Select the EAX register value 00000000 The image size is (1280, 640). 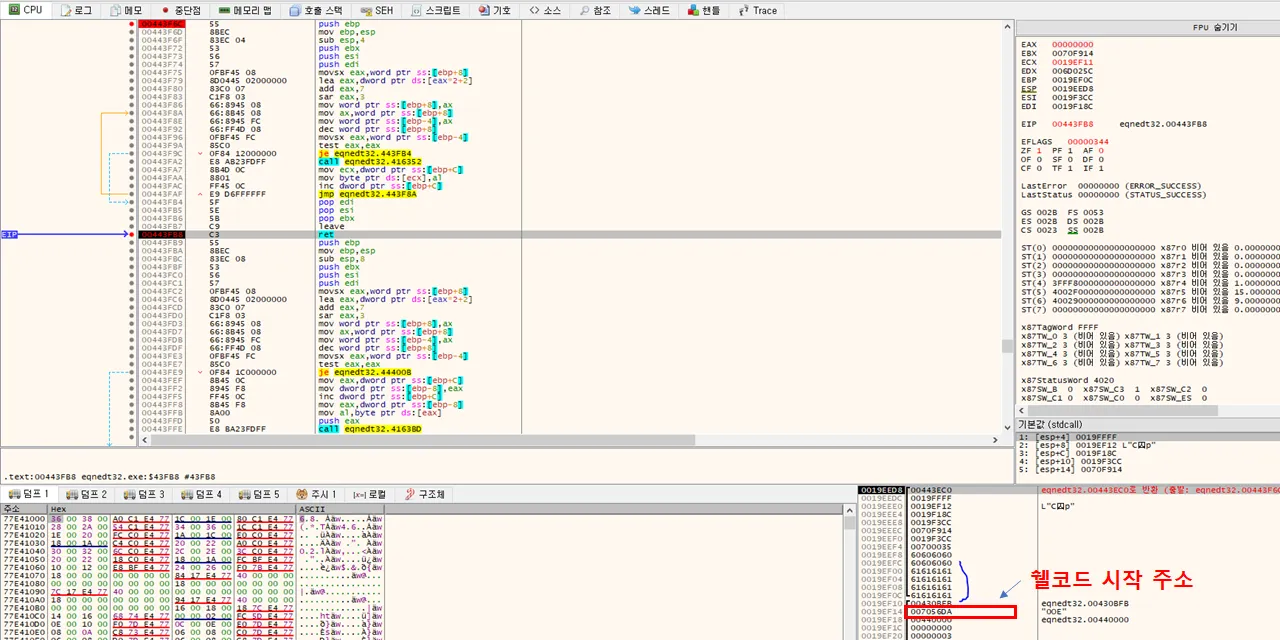(1072, 45)
